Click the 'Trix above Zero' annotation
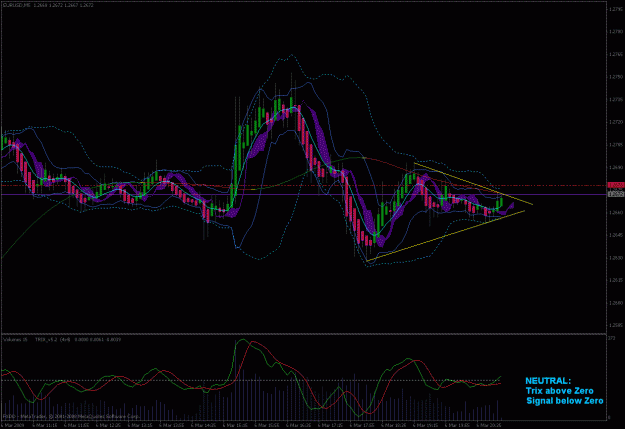Screen dimensions: 625x429 pos(559,391)
